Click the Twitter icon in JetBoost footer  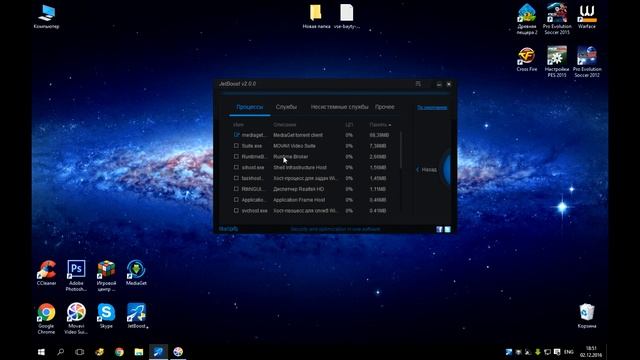(x=447, y=229)
